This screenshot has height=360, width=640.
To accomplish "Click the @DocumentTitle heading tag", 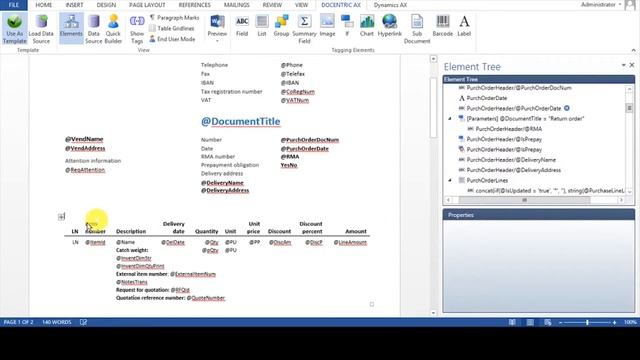I will coord(240,121).
